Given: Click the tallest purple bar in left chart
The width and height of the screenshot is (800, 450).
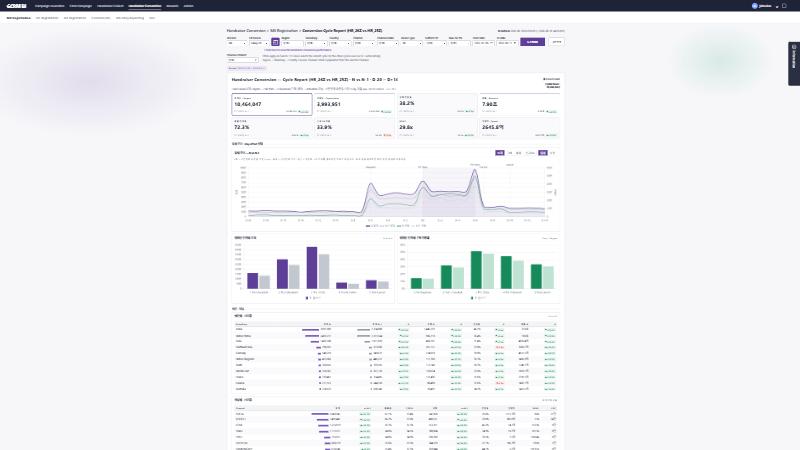Looking at the screenshot, I should click(x=312, y=268).
